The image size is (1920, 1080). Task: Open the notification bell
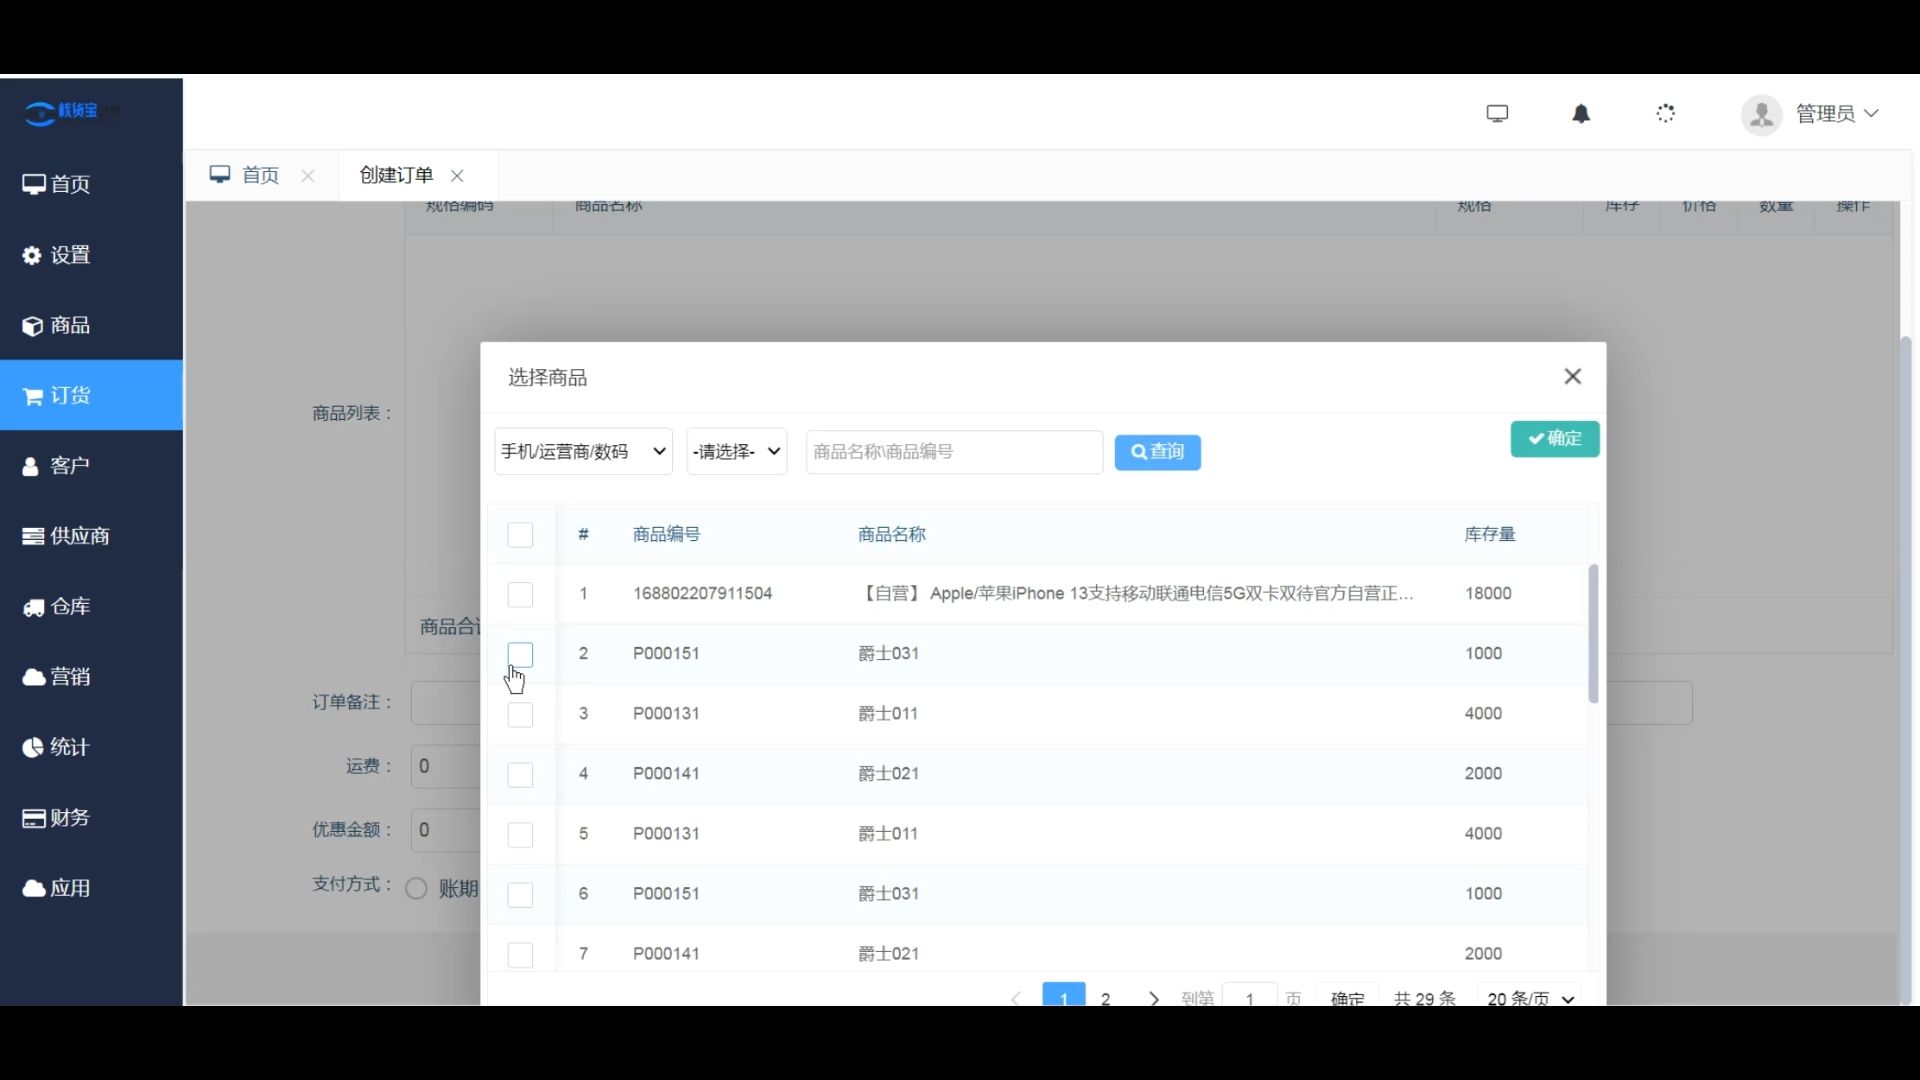pos(1581,113)
